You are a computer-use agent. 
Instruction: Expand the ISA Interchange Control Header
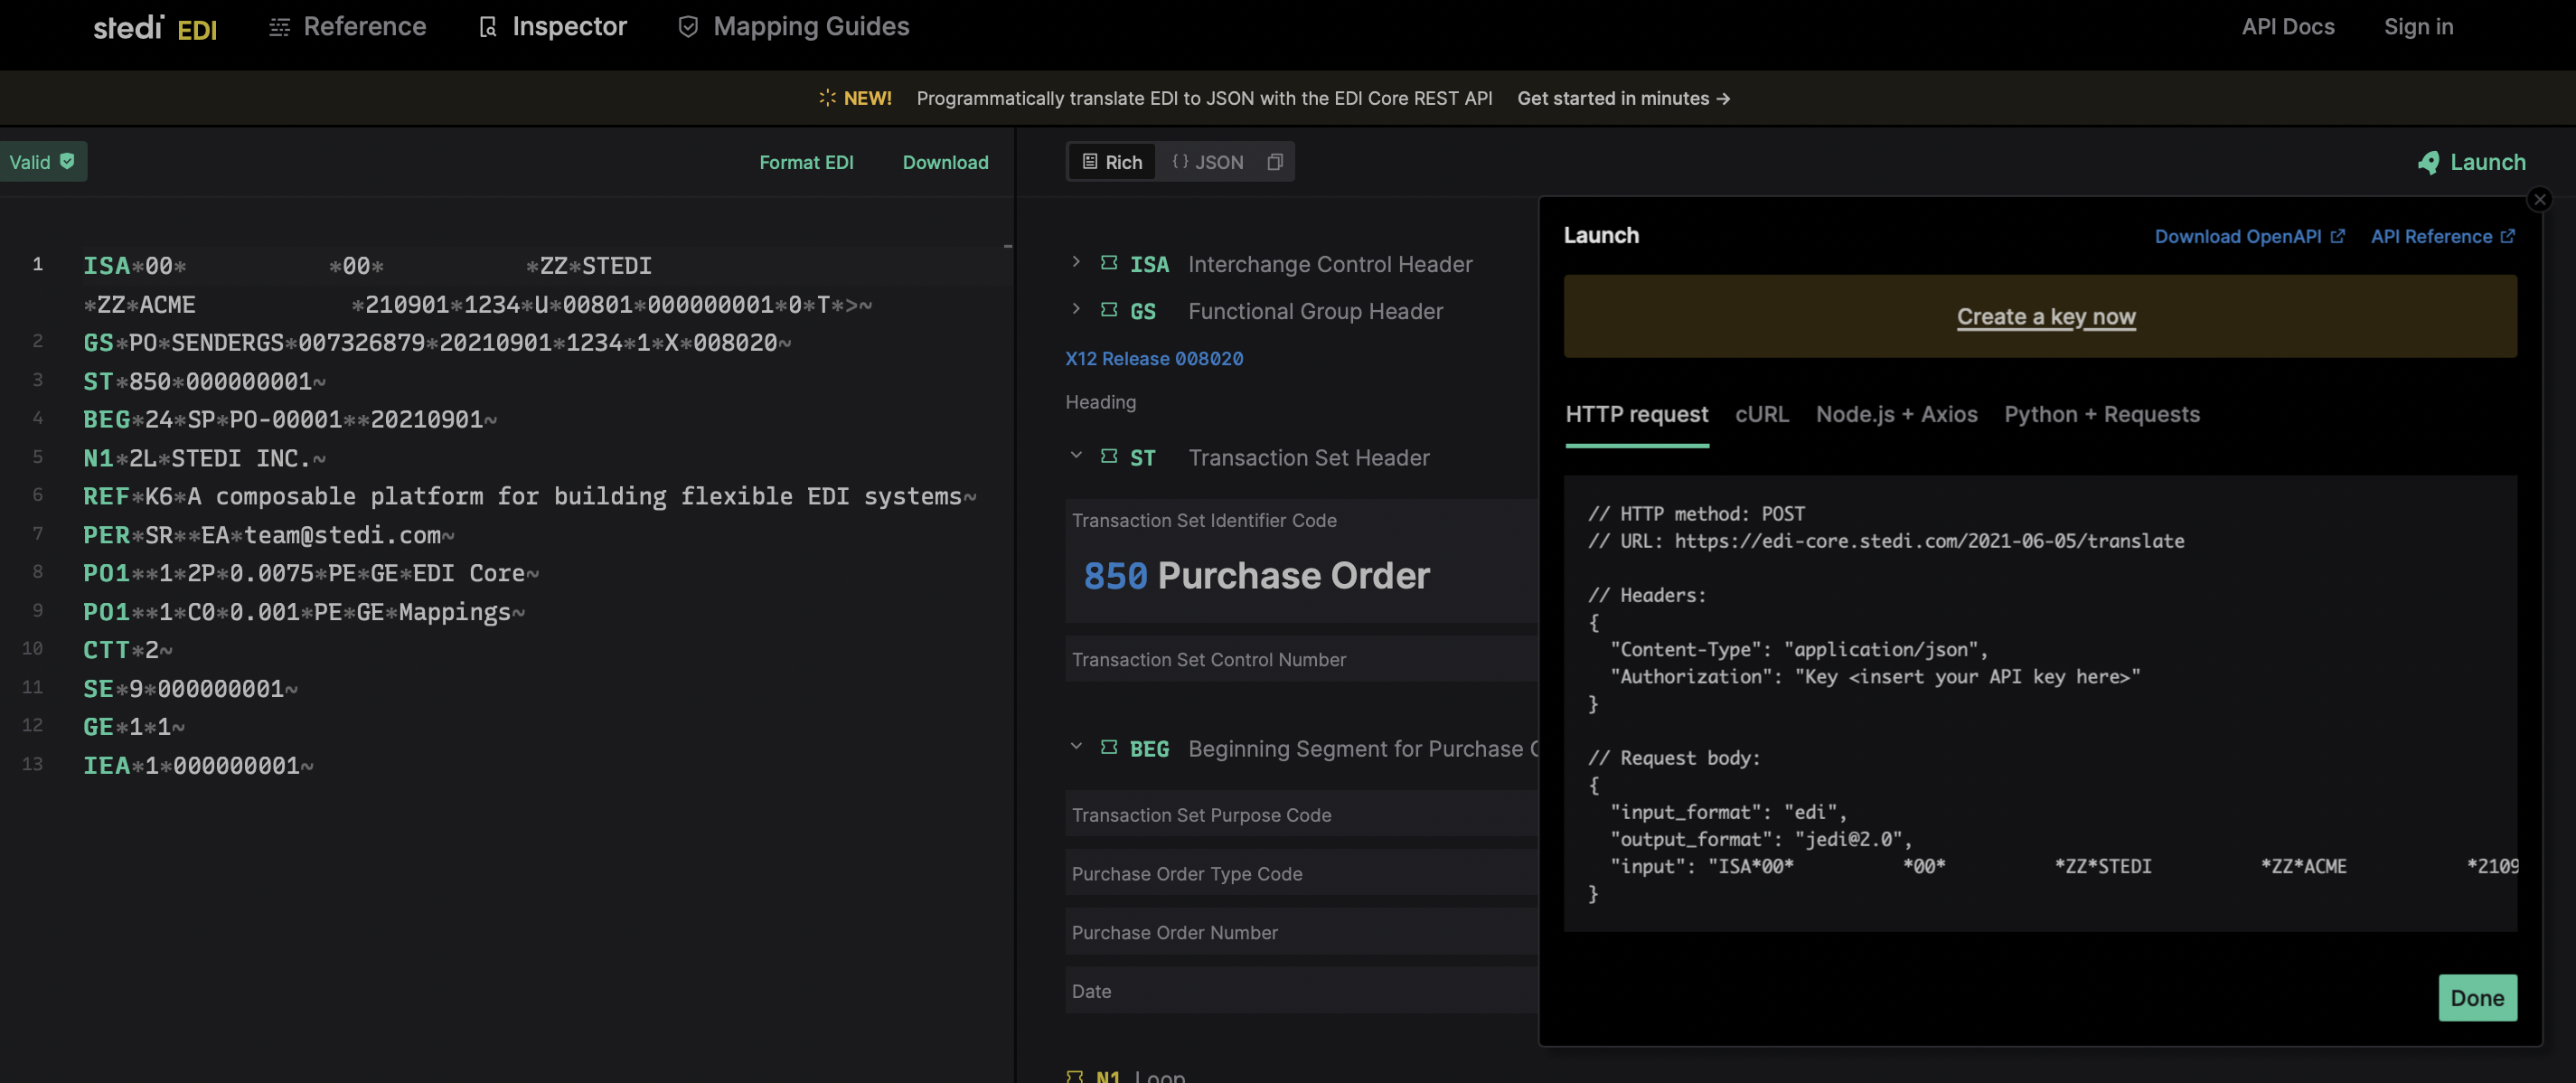tap(1076, 263)
